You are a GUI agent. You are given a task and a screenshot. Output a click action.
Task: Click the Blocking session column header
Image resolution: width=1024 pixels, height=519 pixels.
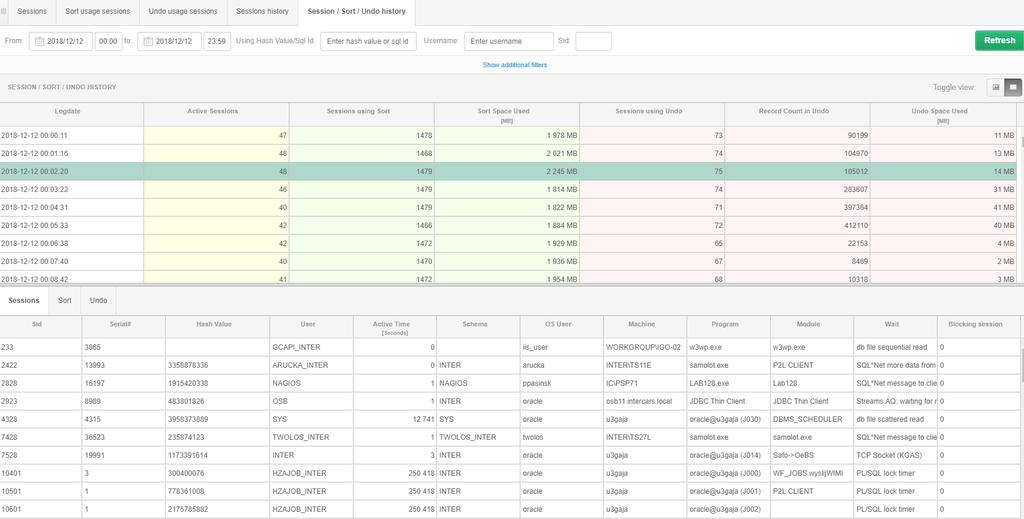point(978,327)
